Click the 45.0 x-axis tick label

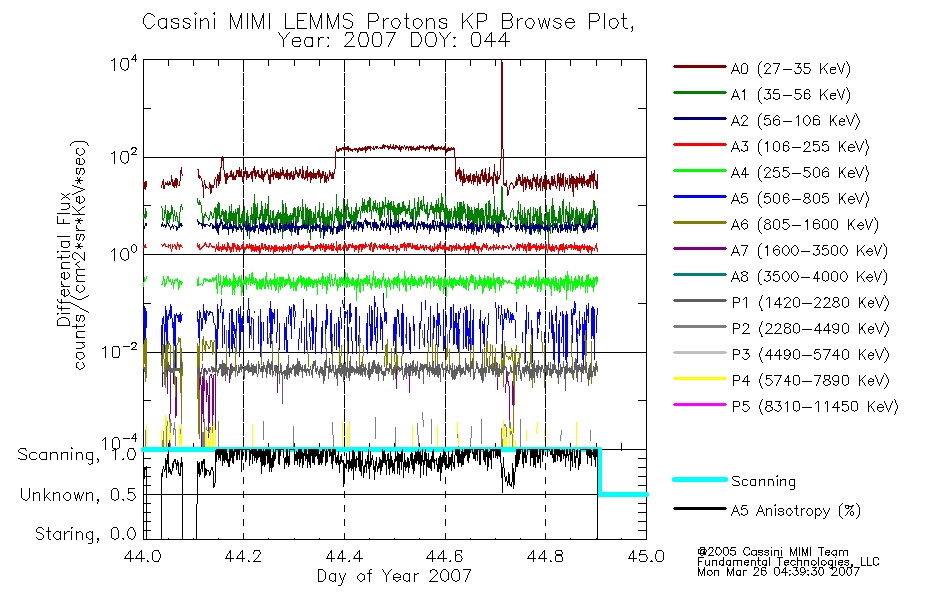pos(646,556)
